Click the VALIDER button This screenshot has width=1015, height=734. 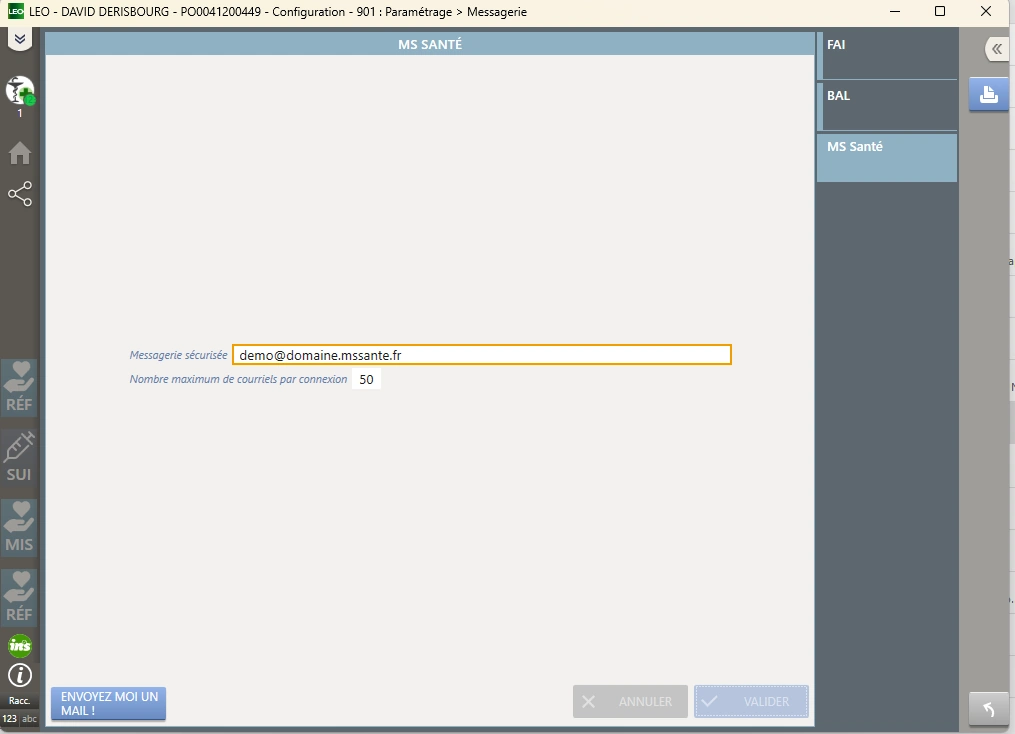751,702
